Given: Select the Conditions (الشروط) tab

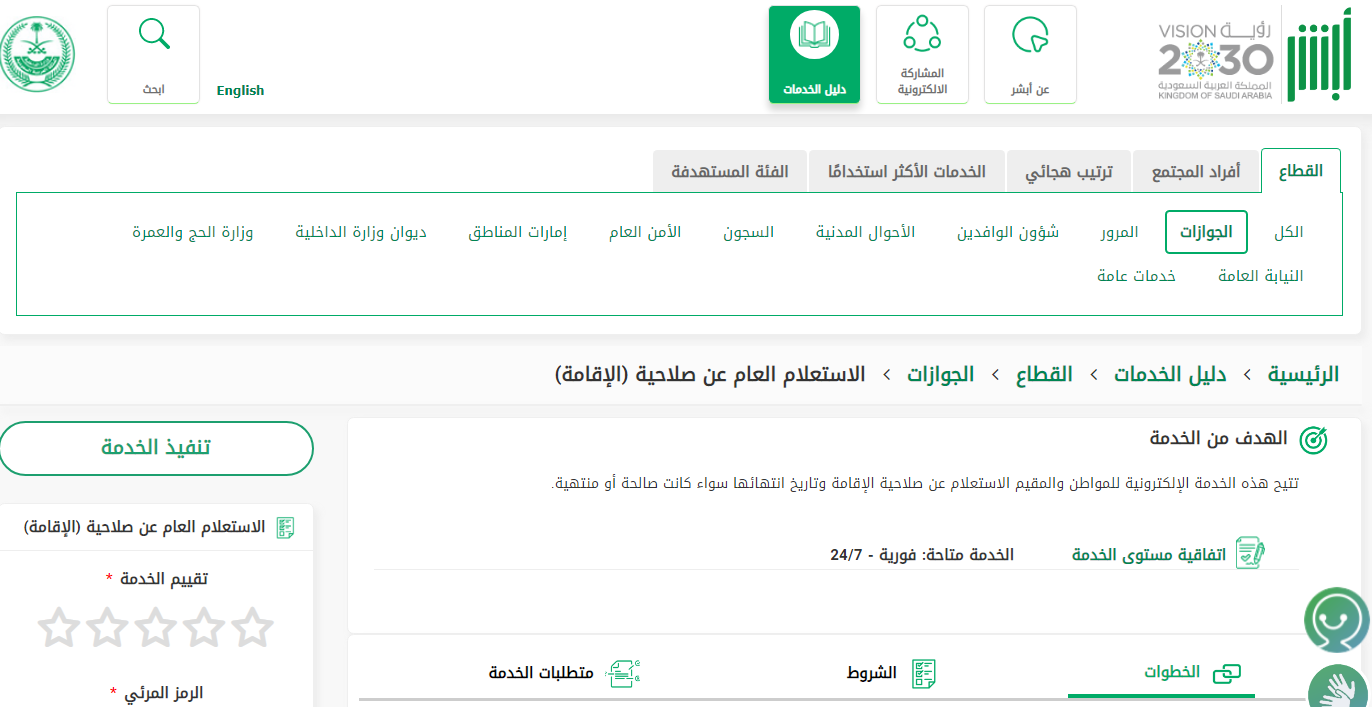Looking at the screenshot, I should [x=890, y=673].
